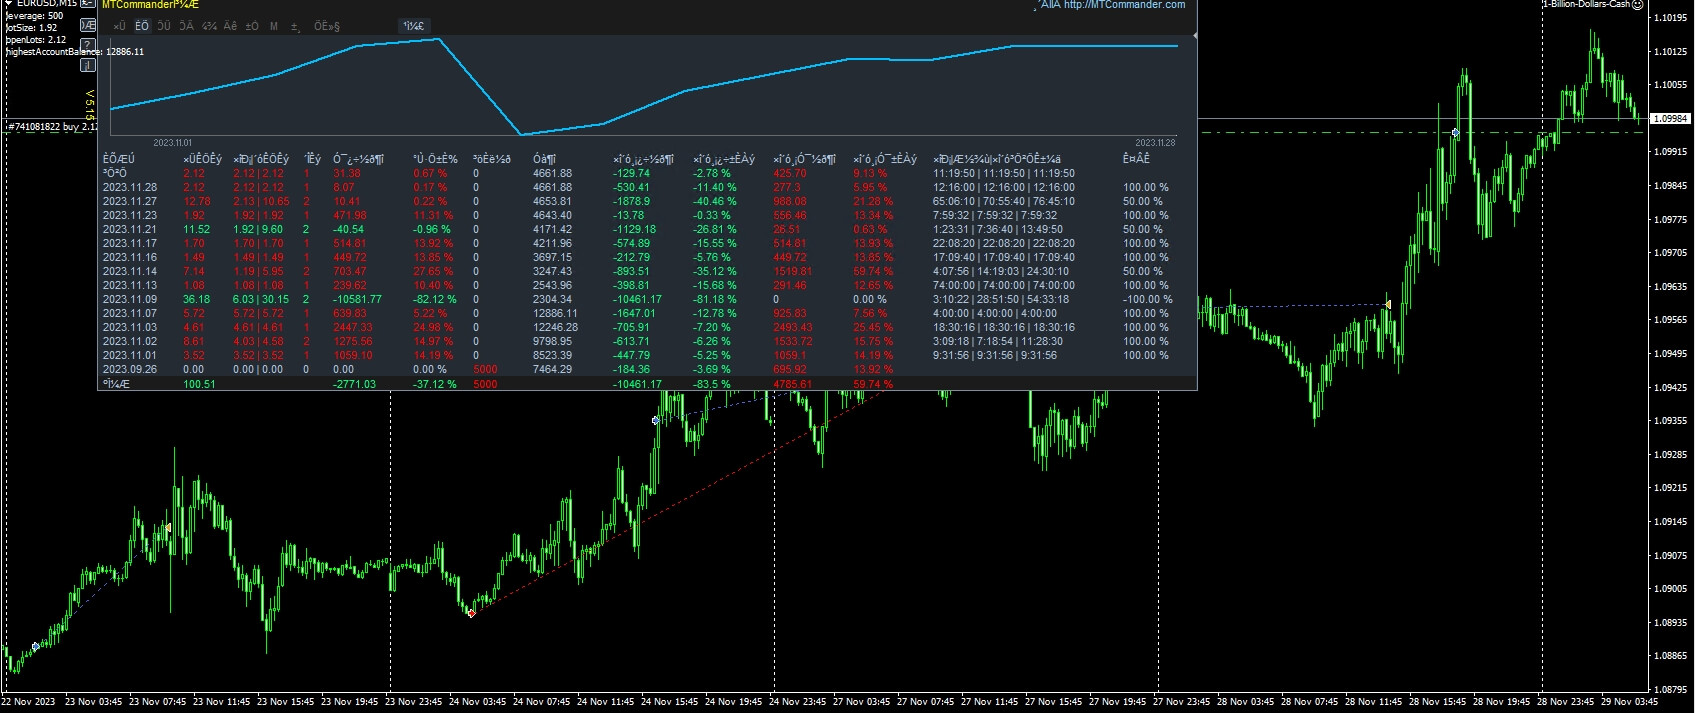Click the yellow arrow marker at dotted line end
1696x713 pixels.
(x=1388, y=304)
